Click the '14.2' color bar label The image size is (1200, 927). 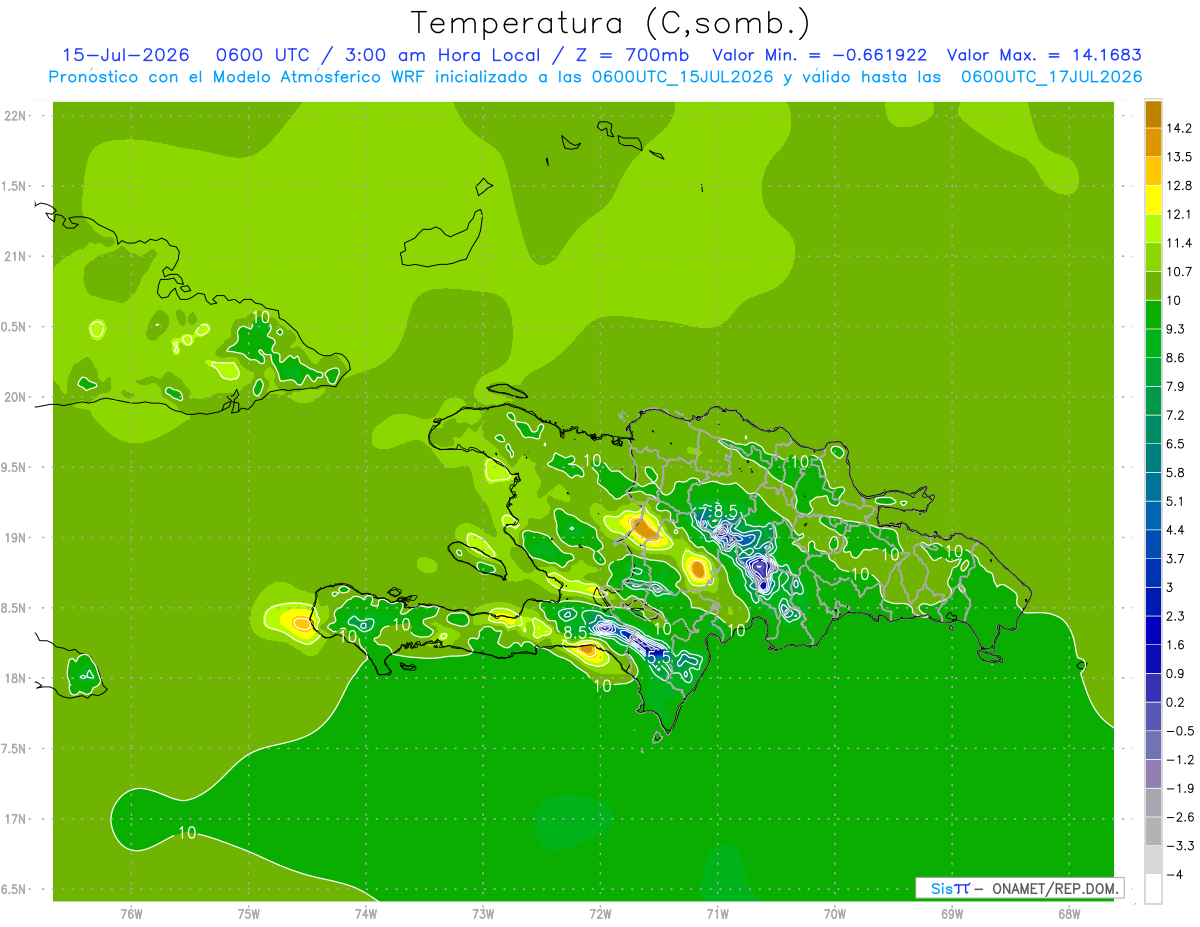pos(1181,128)
